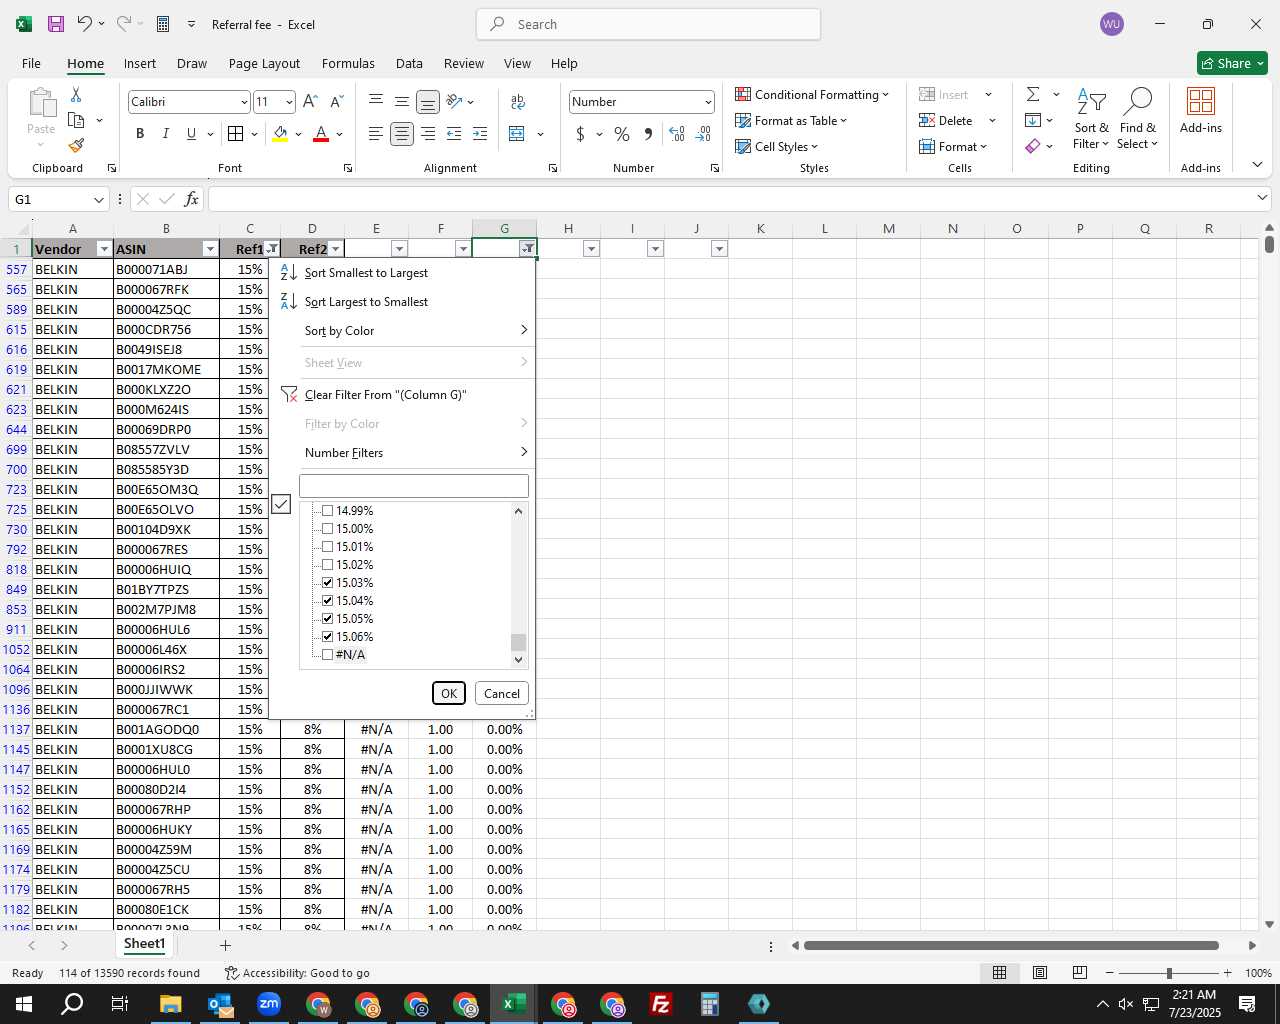This screenshot has width=1280, height=1024.
Task: Check the 15.00% filter checkbox
Action: point(327,529)
